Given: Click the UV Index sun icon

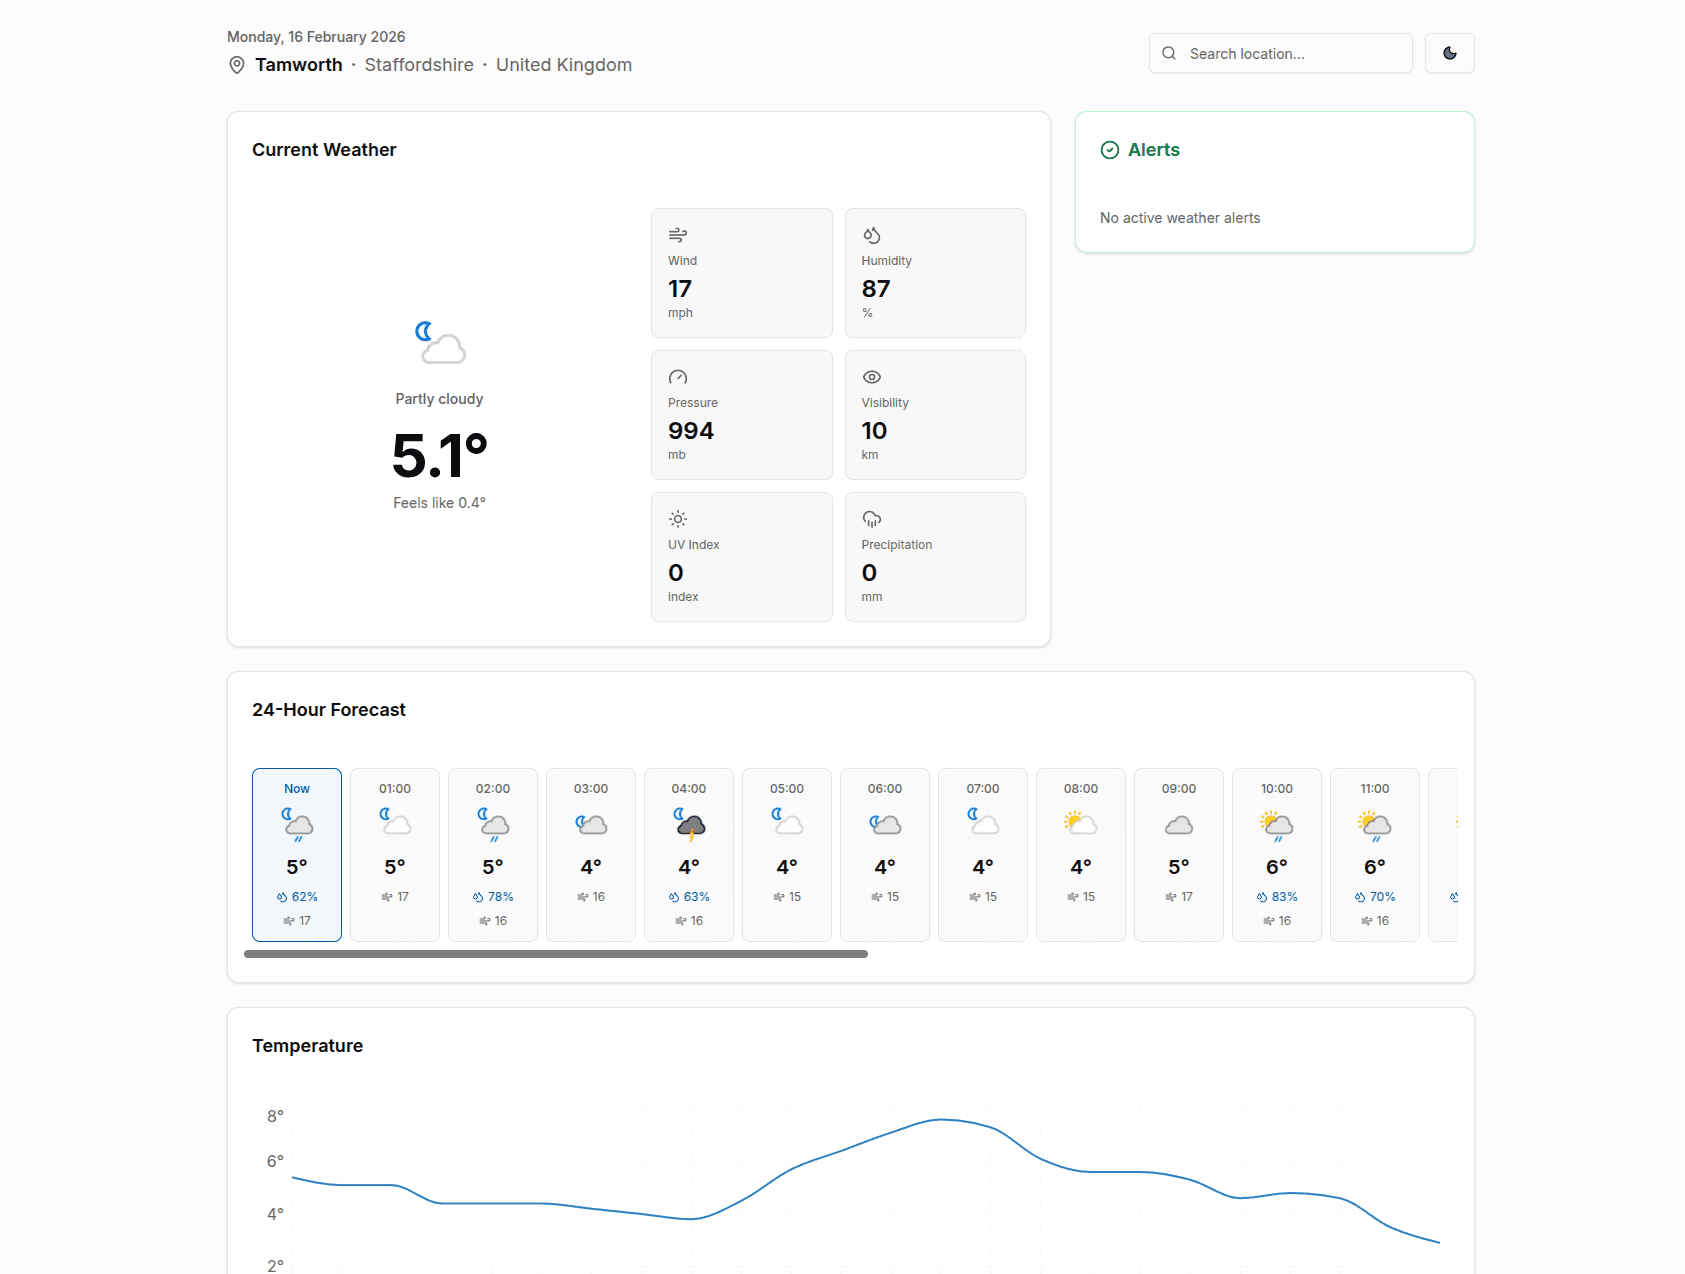Looking at the screenshot, I should click(x=678, y=519).
